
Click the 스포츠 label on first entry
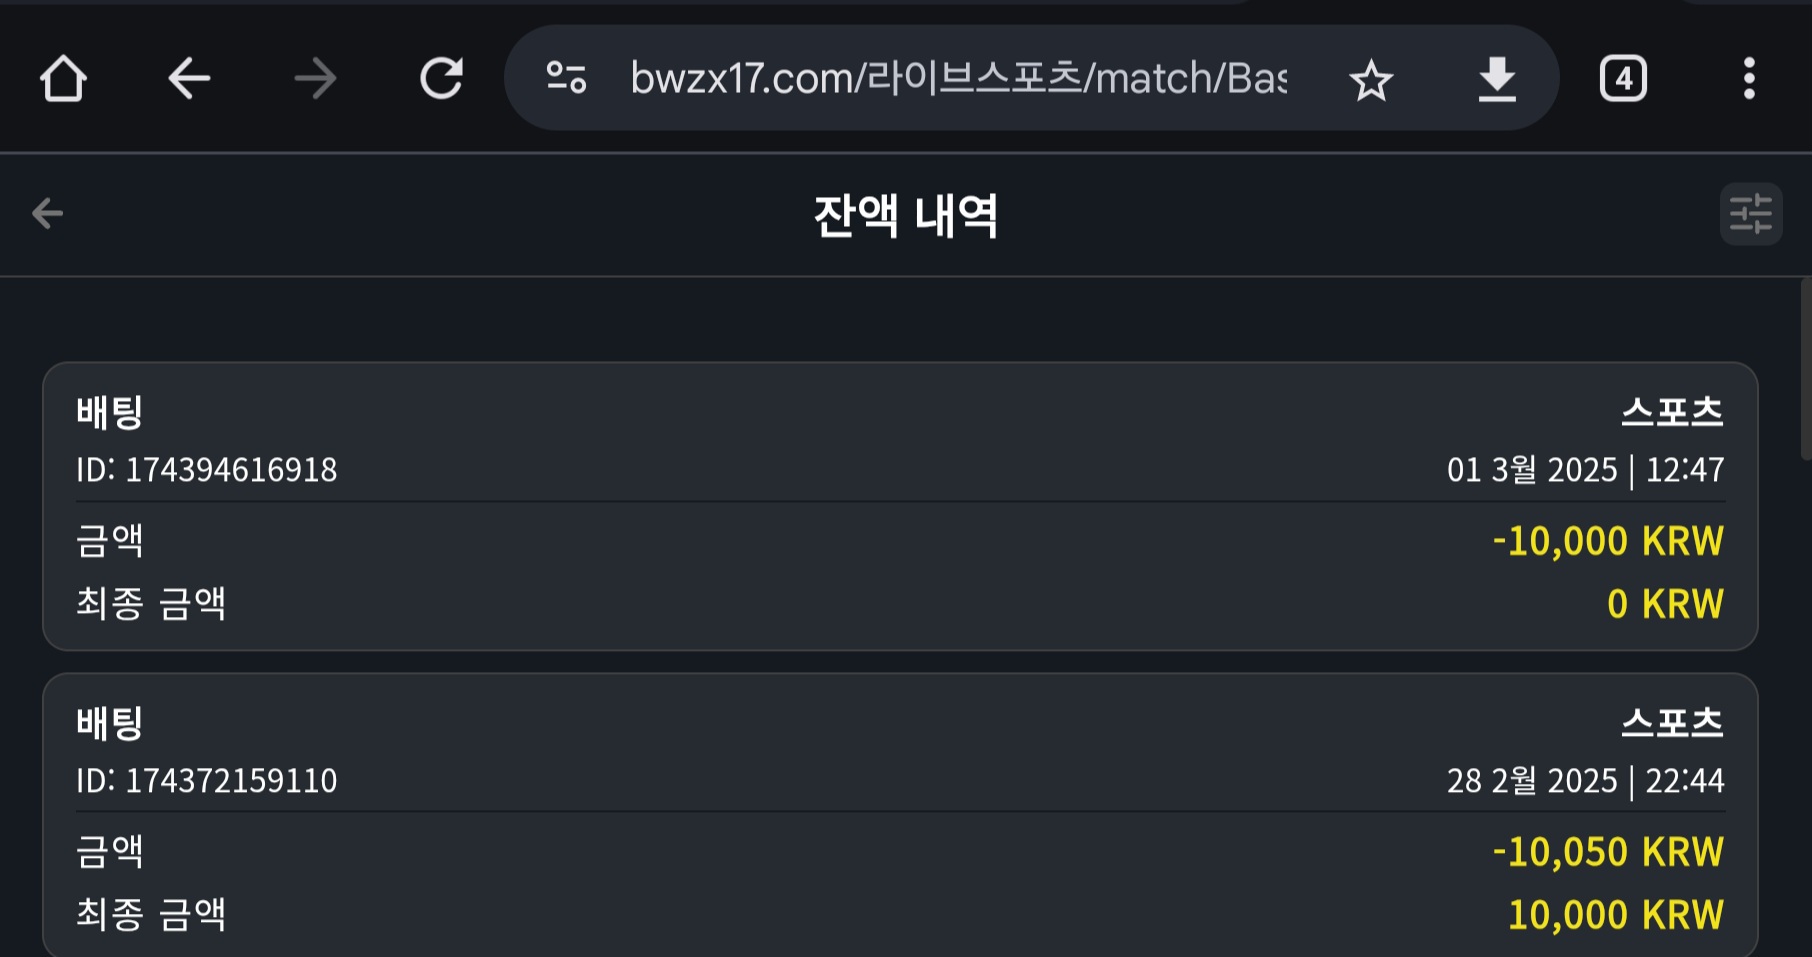(1672, 412)
